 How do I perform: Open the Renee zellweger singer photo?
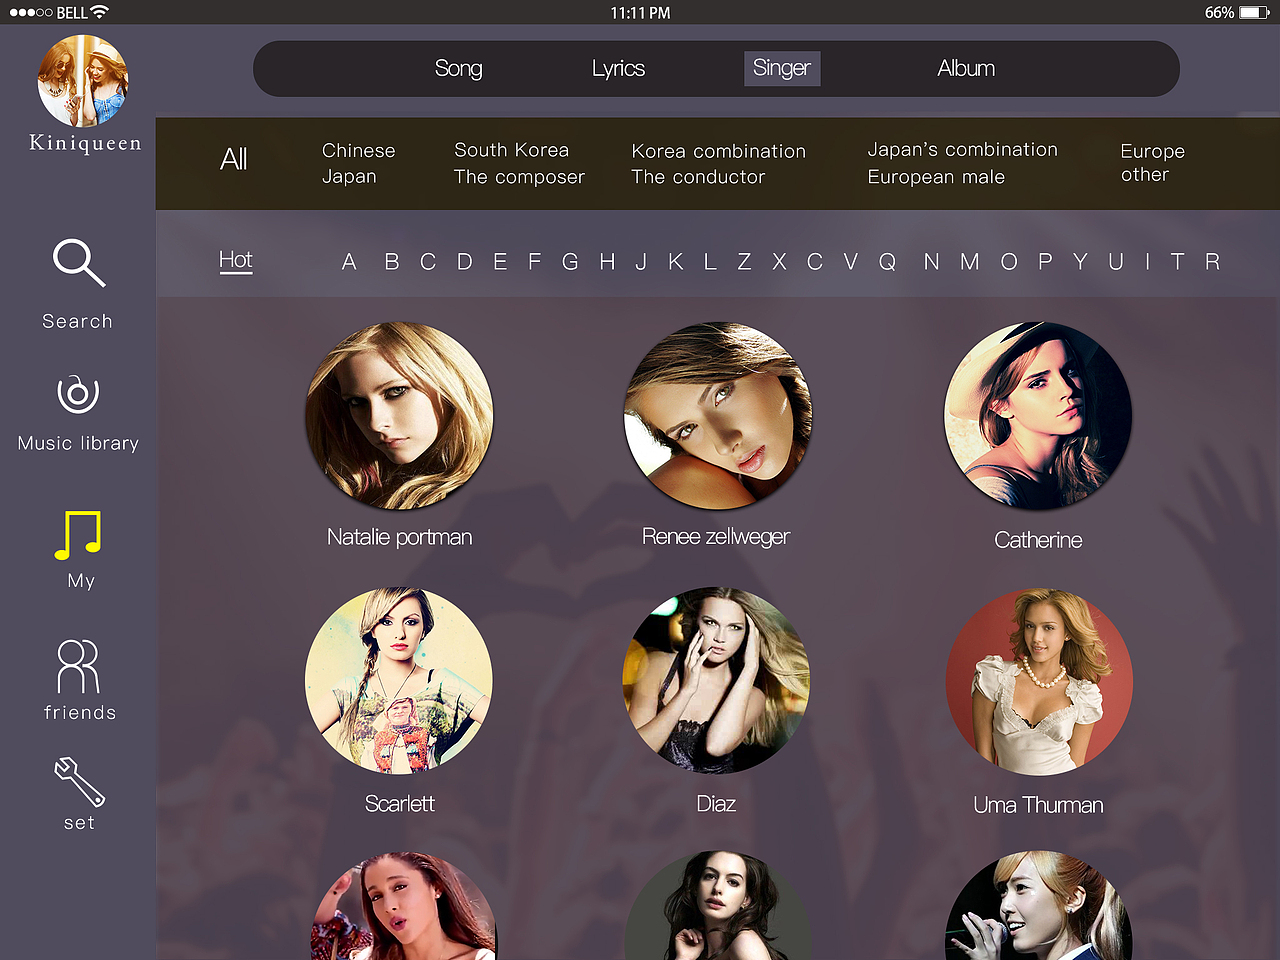pyautogui.click(x=718, y=415)
